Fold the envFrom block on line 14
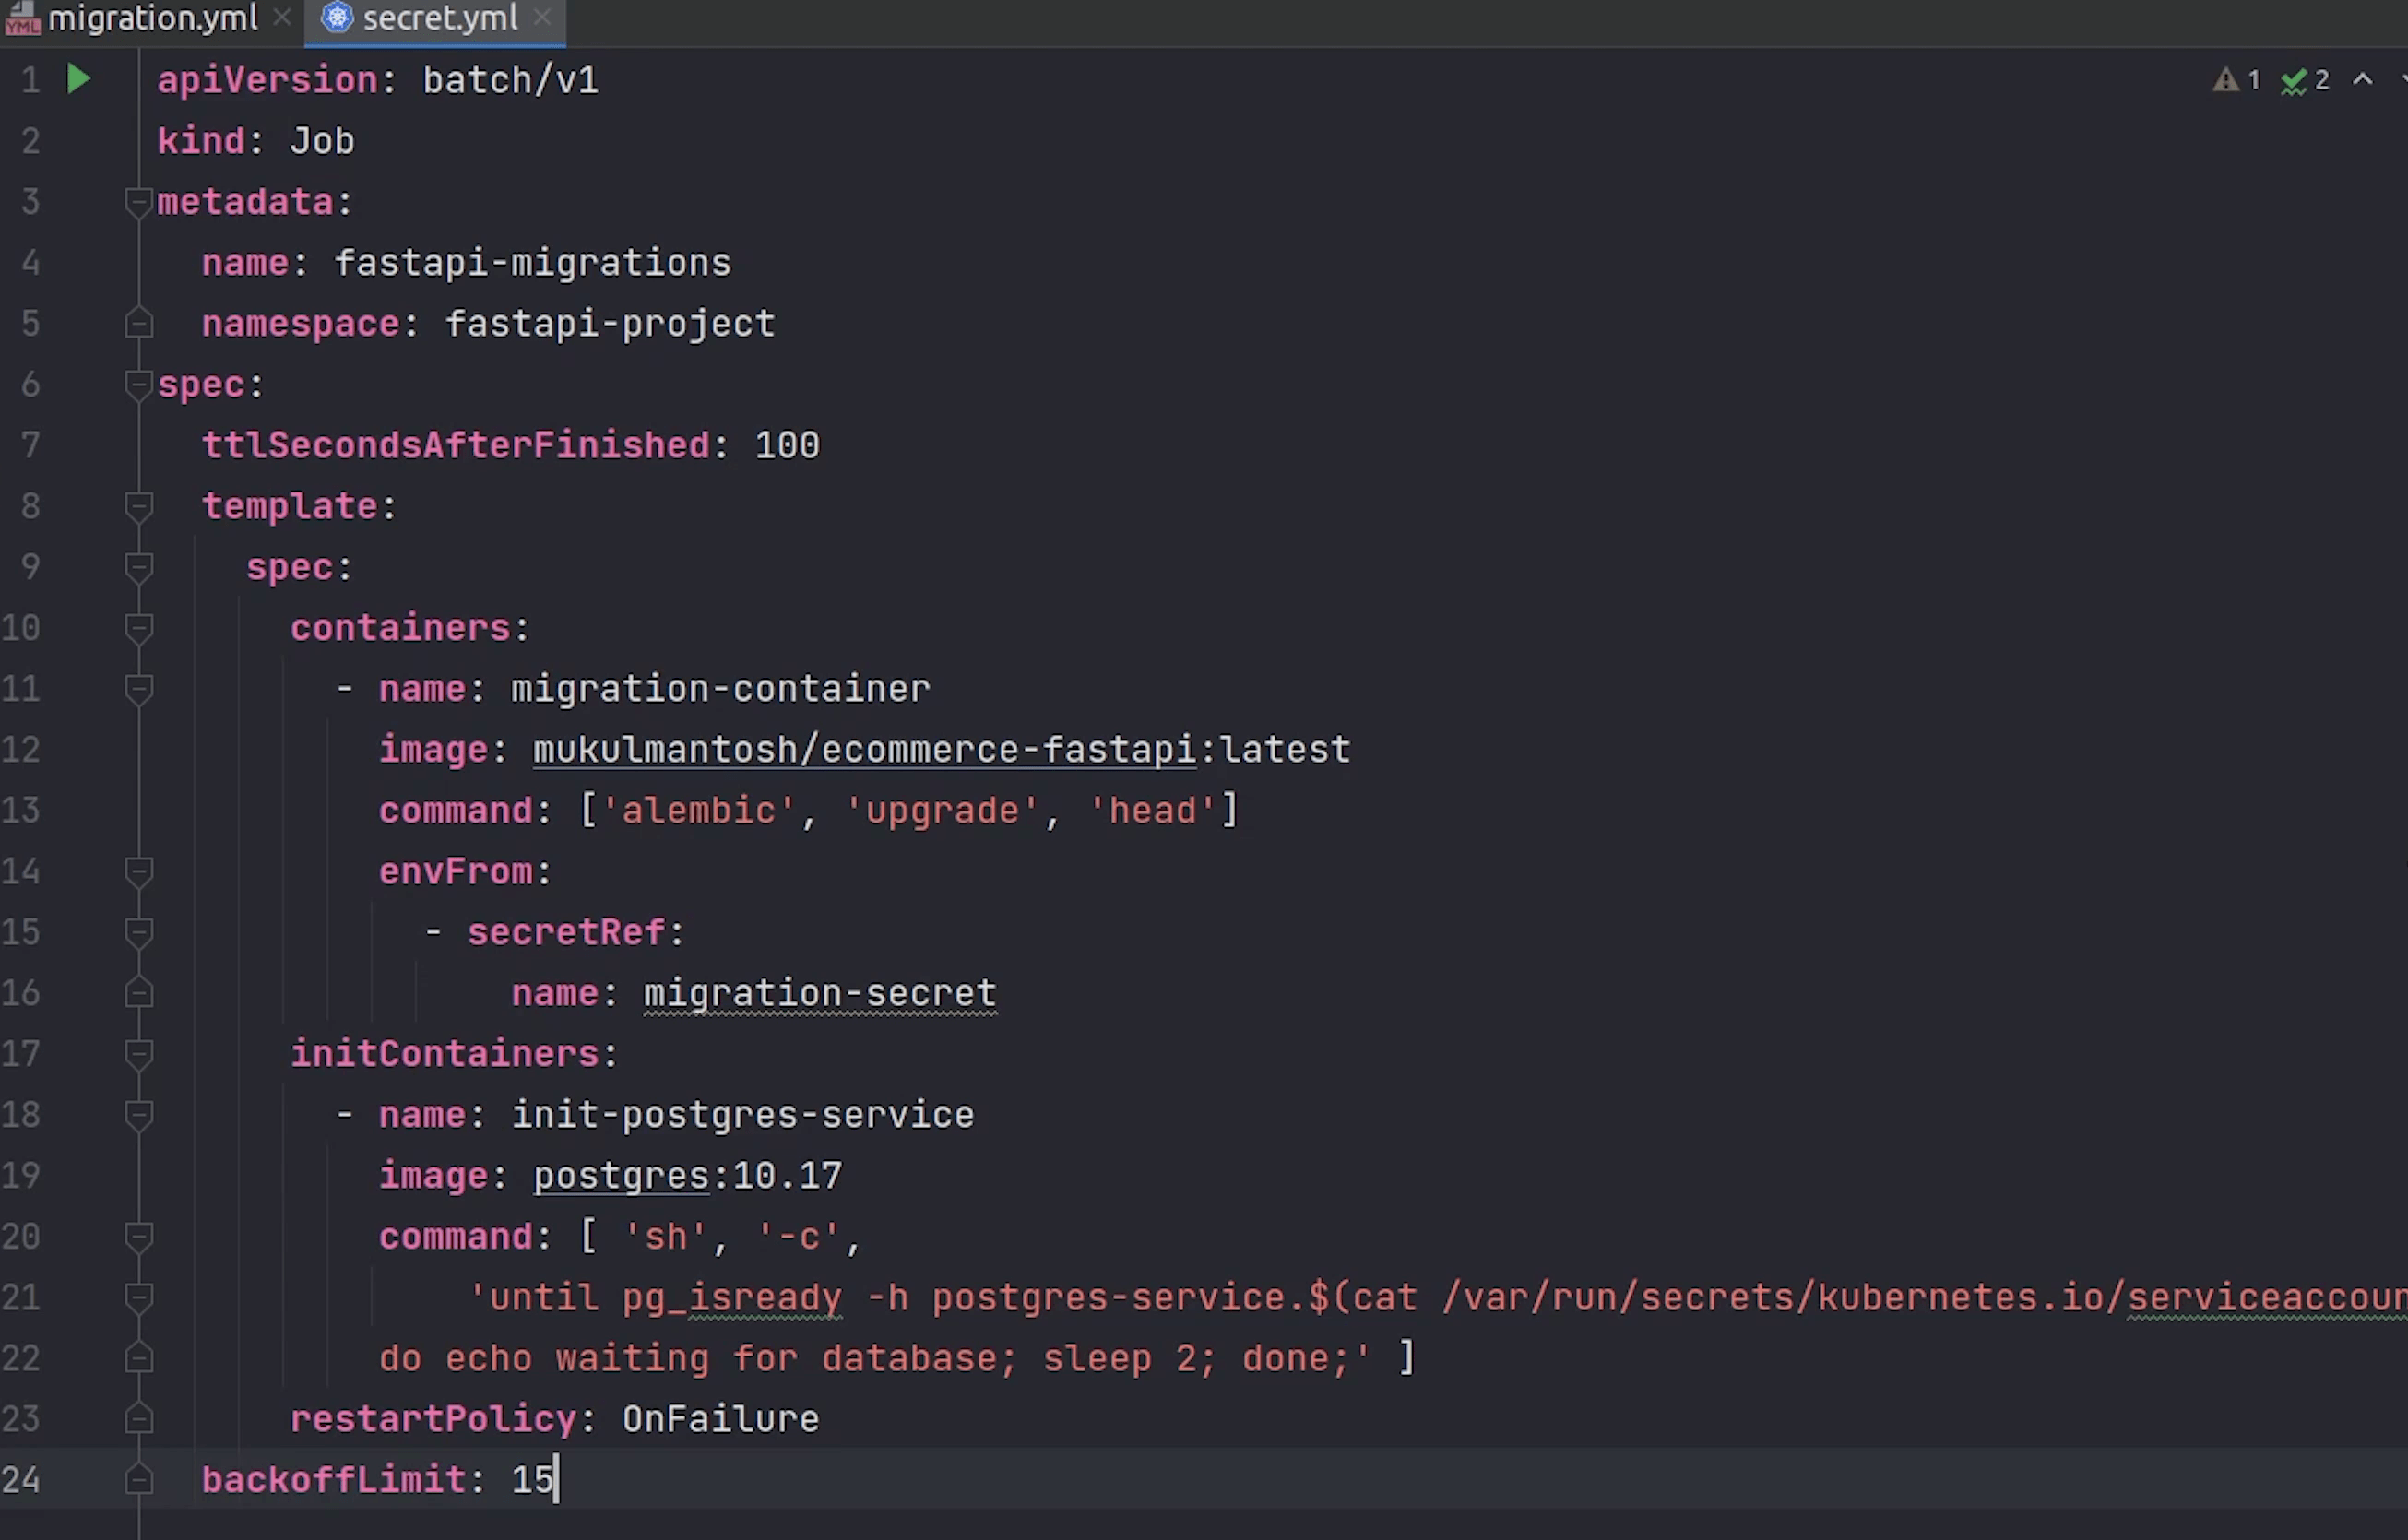Viewport: 2408px width, 1540px height. pyautogui.click(x=139, y=871)
